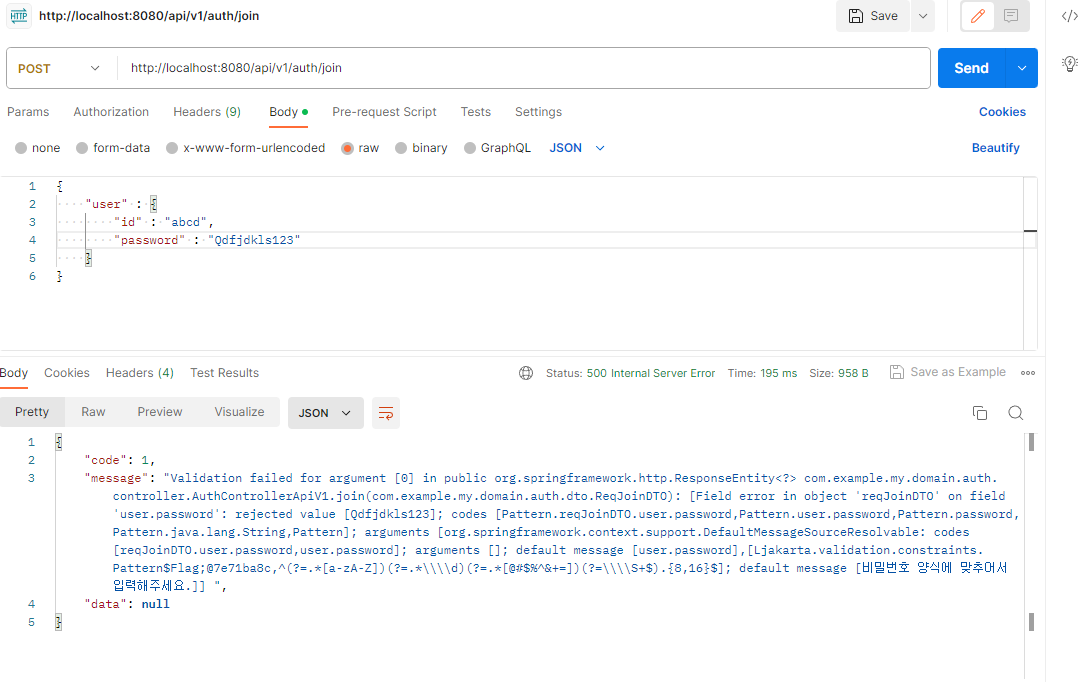Copy the response body

tap(980, 412)
